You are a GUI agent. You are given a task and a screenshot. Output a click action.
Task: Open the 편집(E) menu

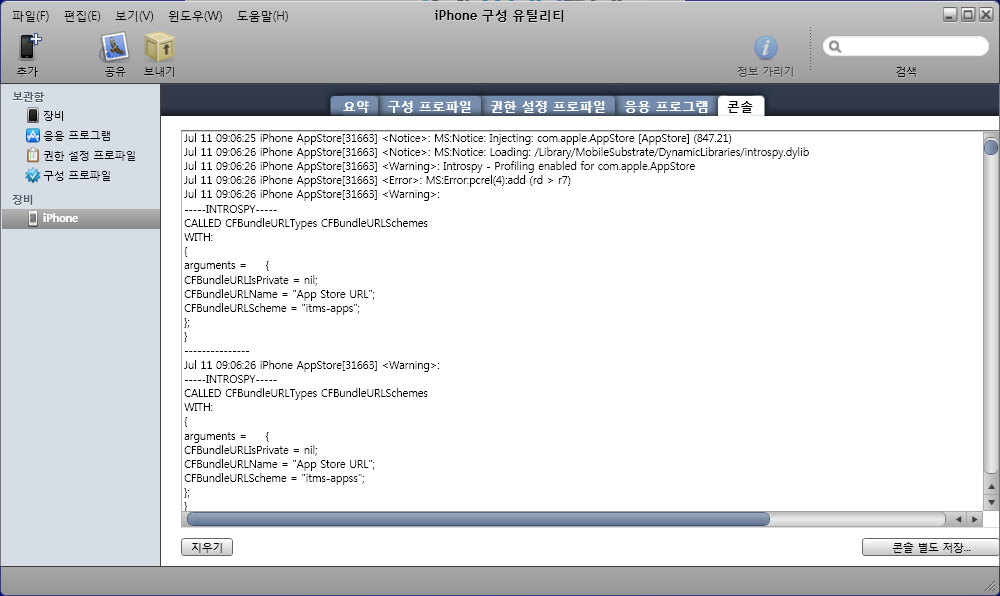tap(82, 16)
